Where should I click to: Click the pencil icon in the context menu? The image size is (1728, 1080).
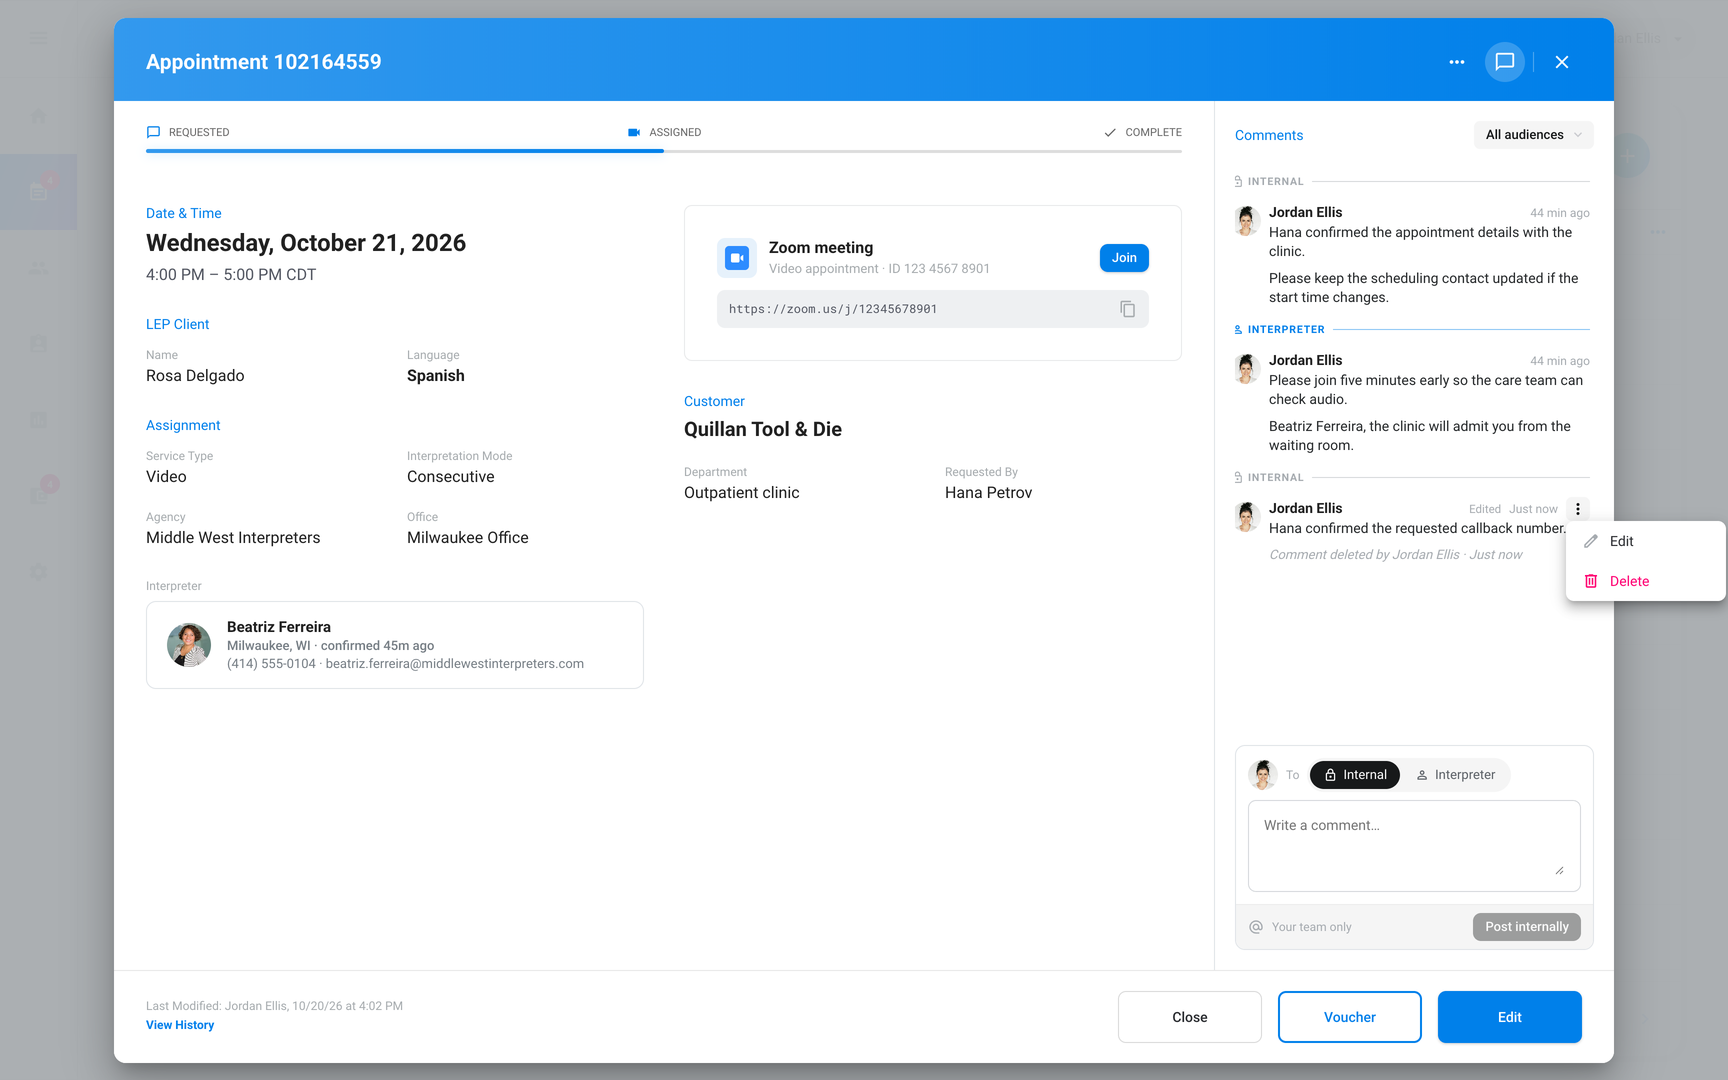coord(1591,541)
